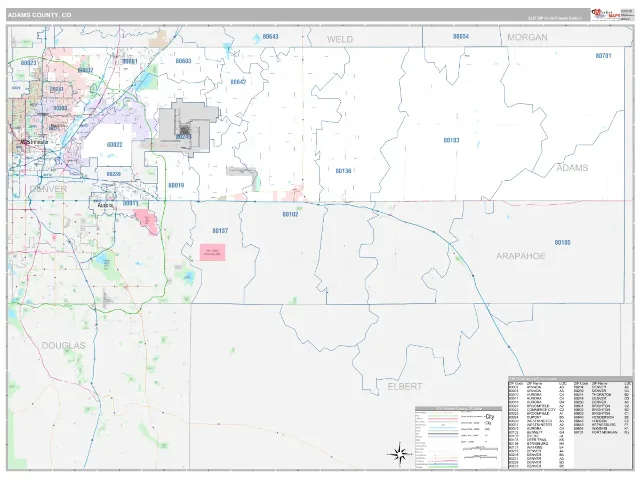Click the 'ADAMS COUNTY, CO' map title

(39, 15)
